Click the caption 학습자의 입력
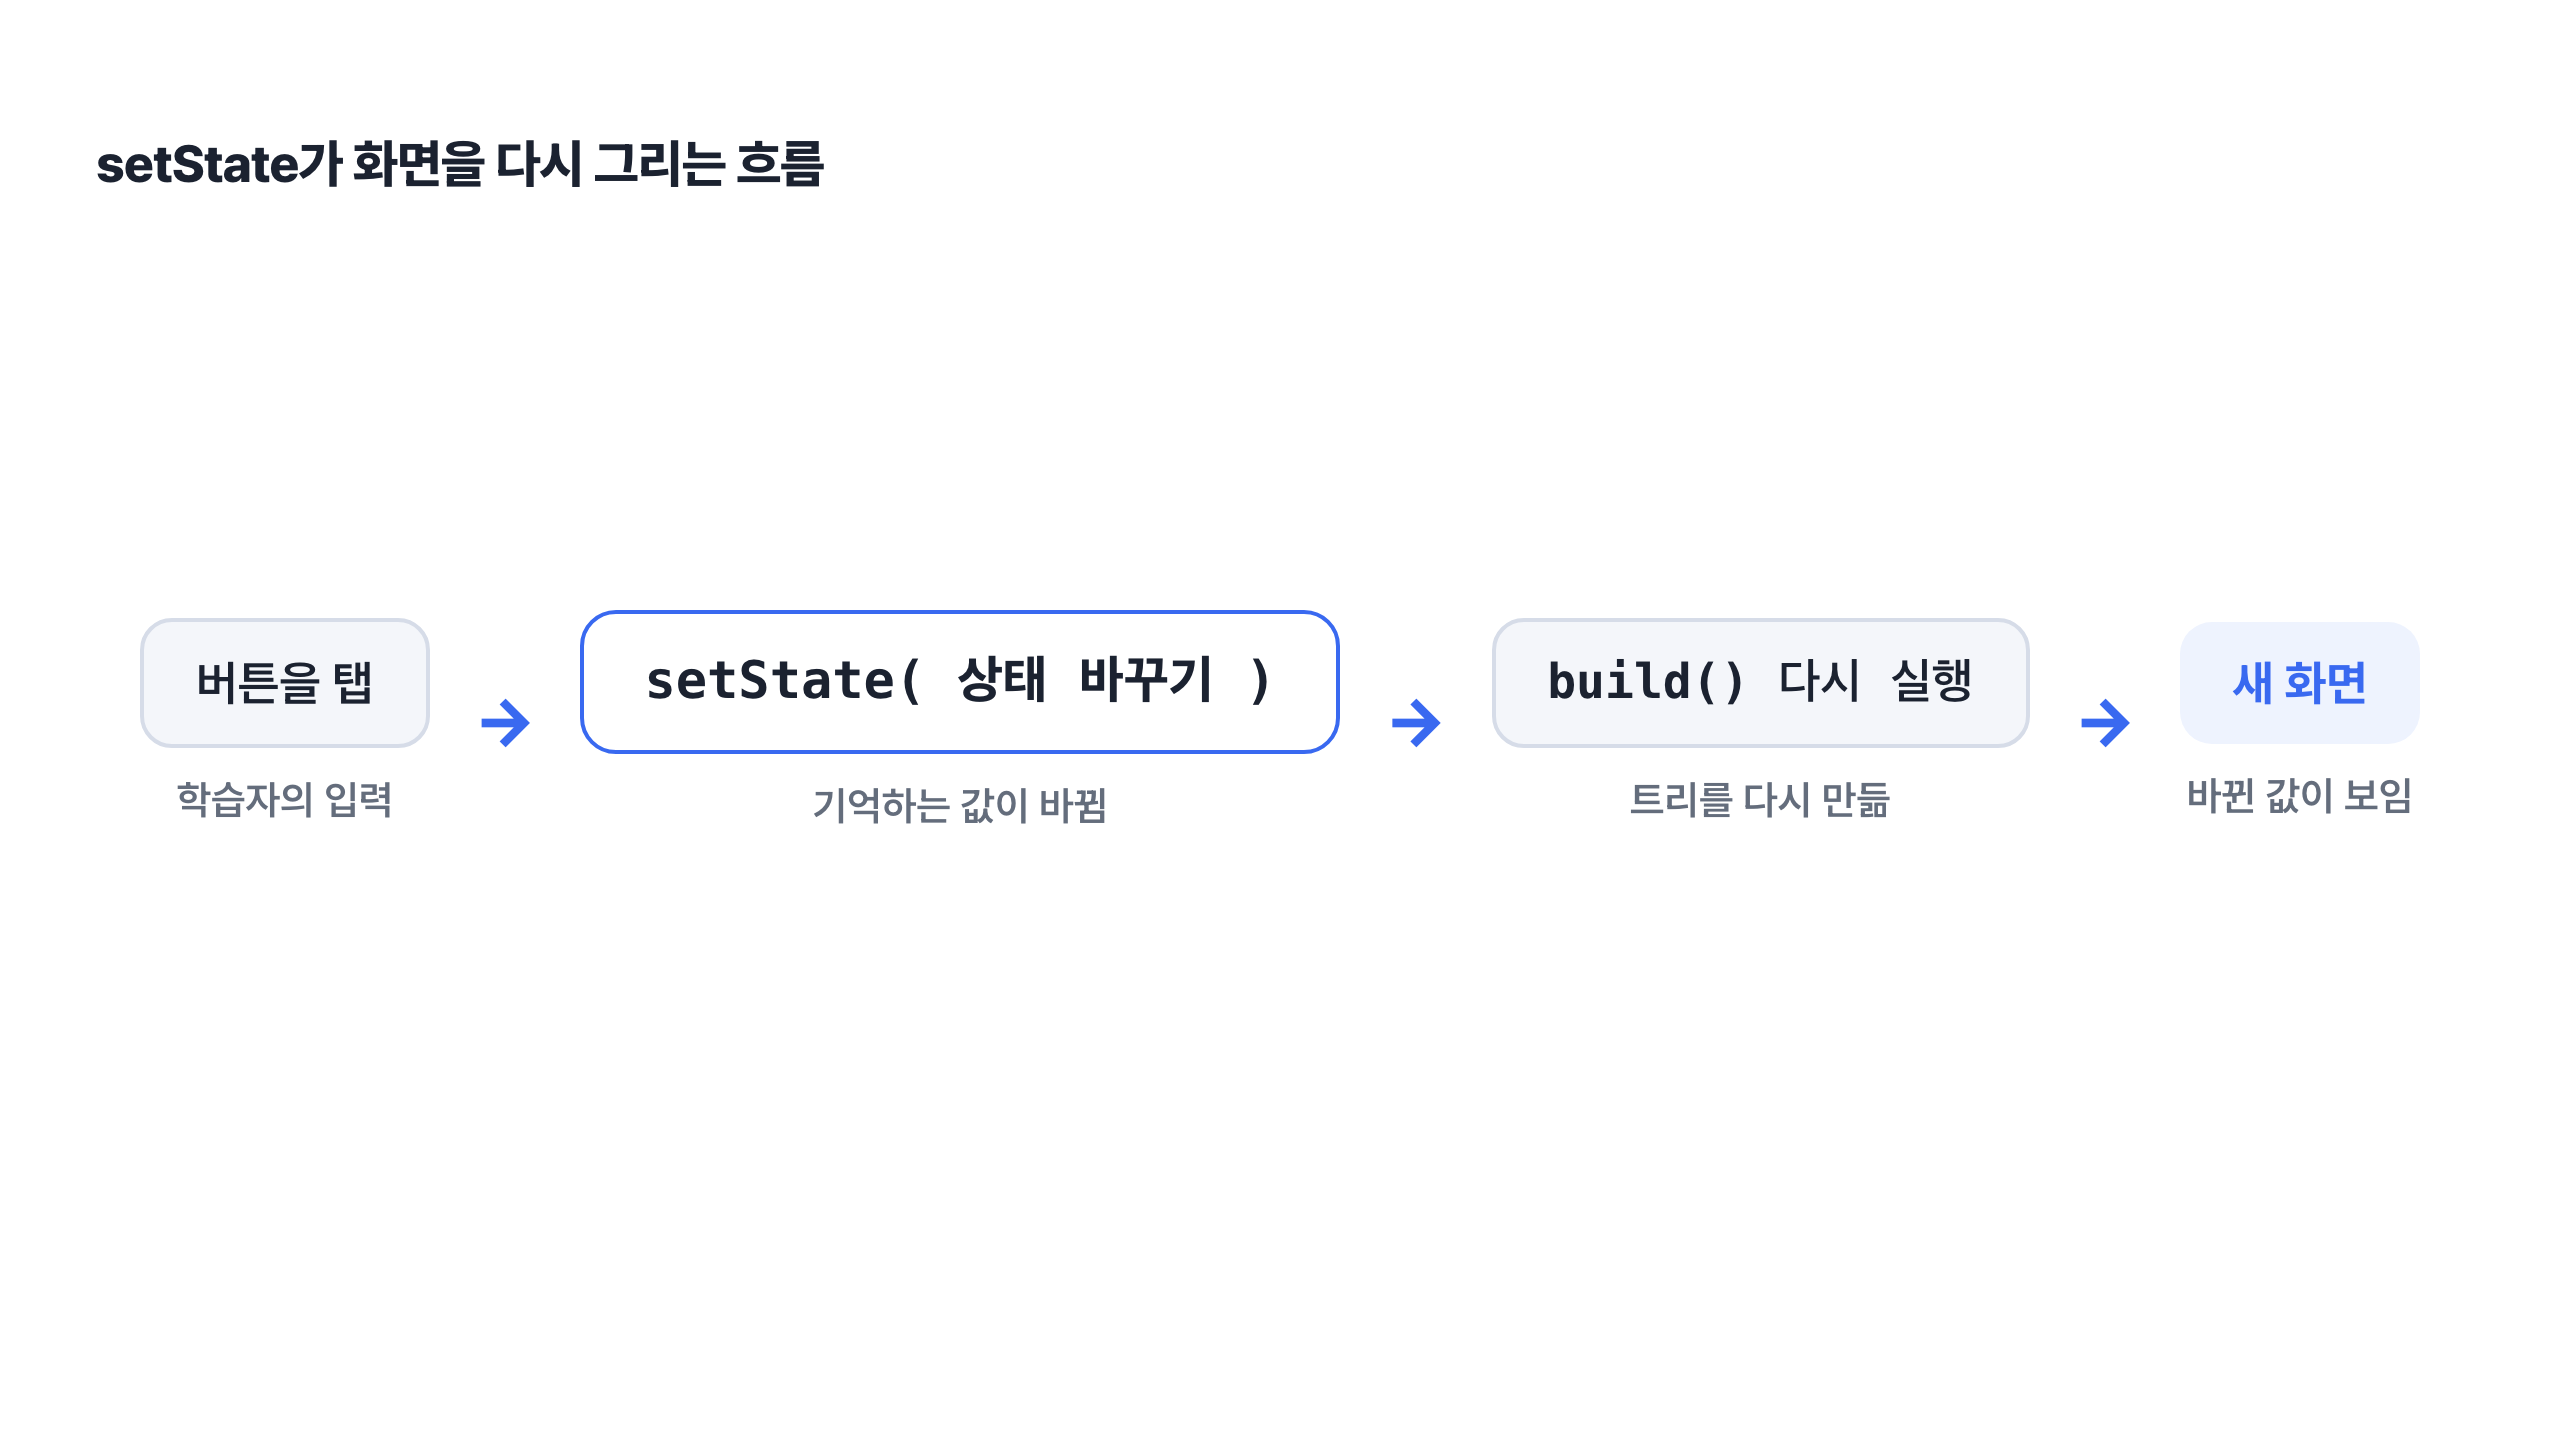 coord(285,799)
